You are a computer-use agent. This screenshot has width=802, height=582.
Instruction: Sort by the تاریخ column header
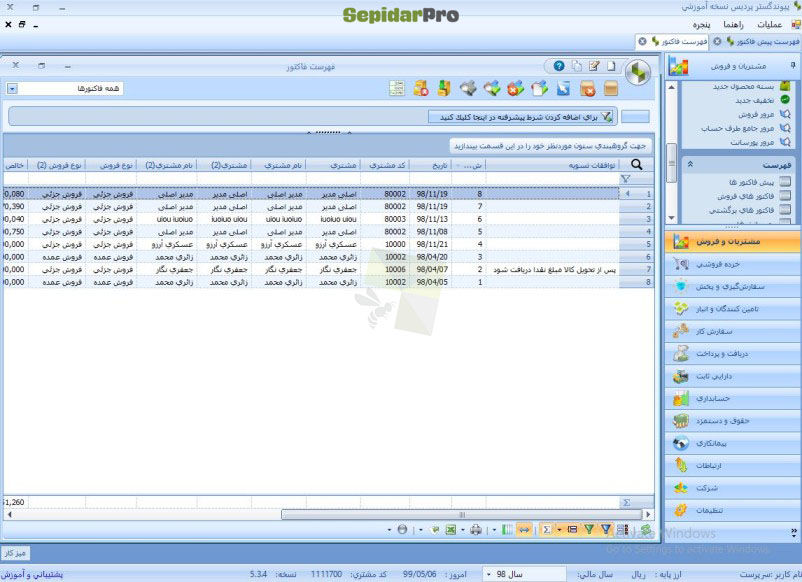click(x=431, y=165)
